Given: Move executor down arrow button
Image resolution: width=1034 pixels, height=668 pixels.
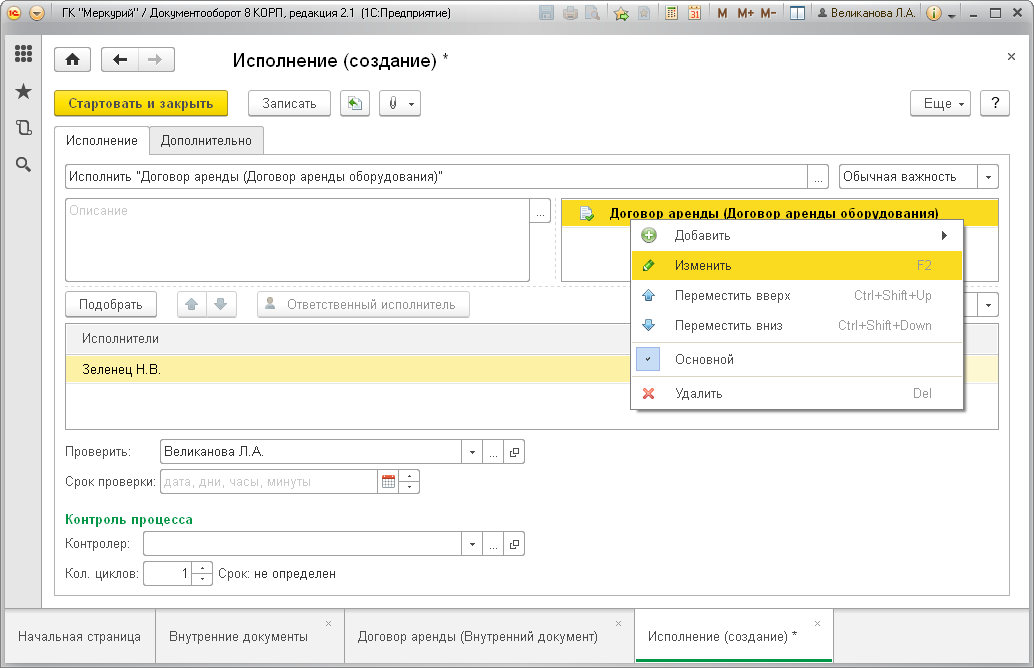Looking at the screenshot, I should coord(222,304).
